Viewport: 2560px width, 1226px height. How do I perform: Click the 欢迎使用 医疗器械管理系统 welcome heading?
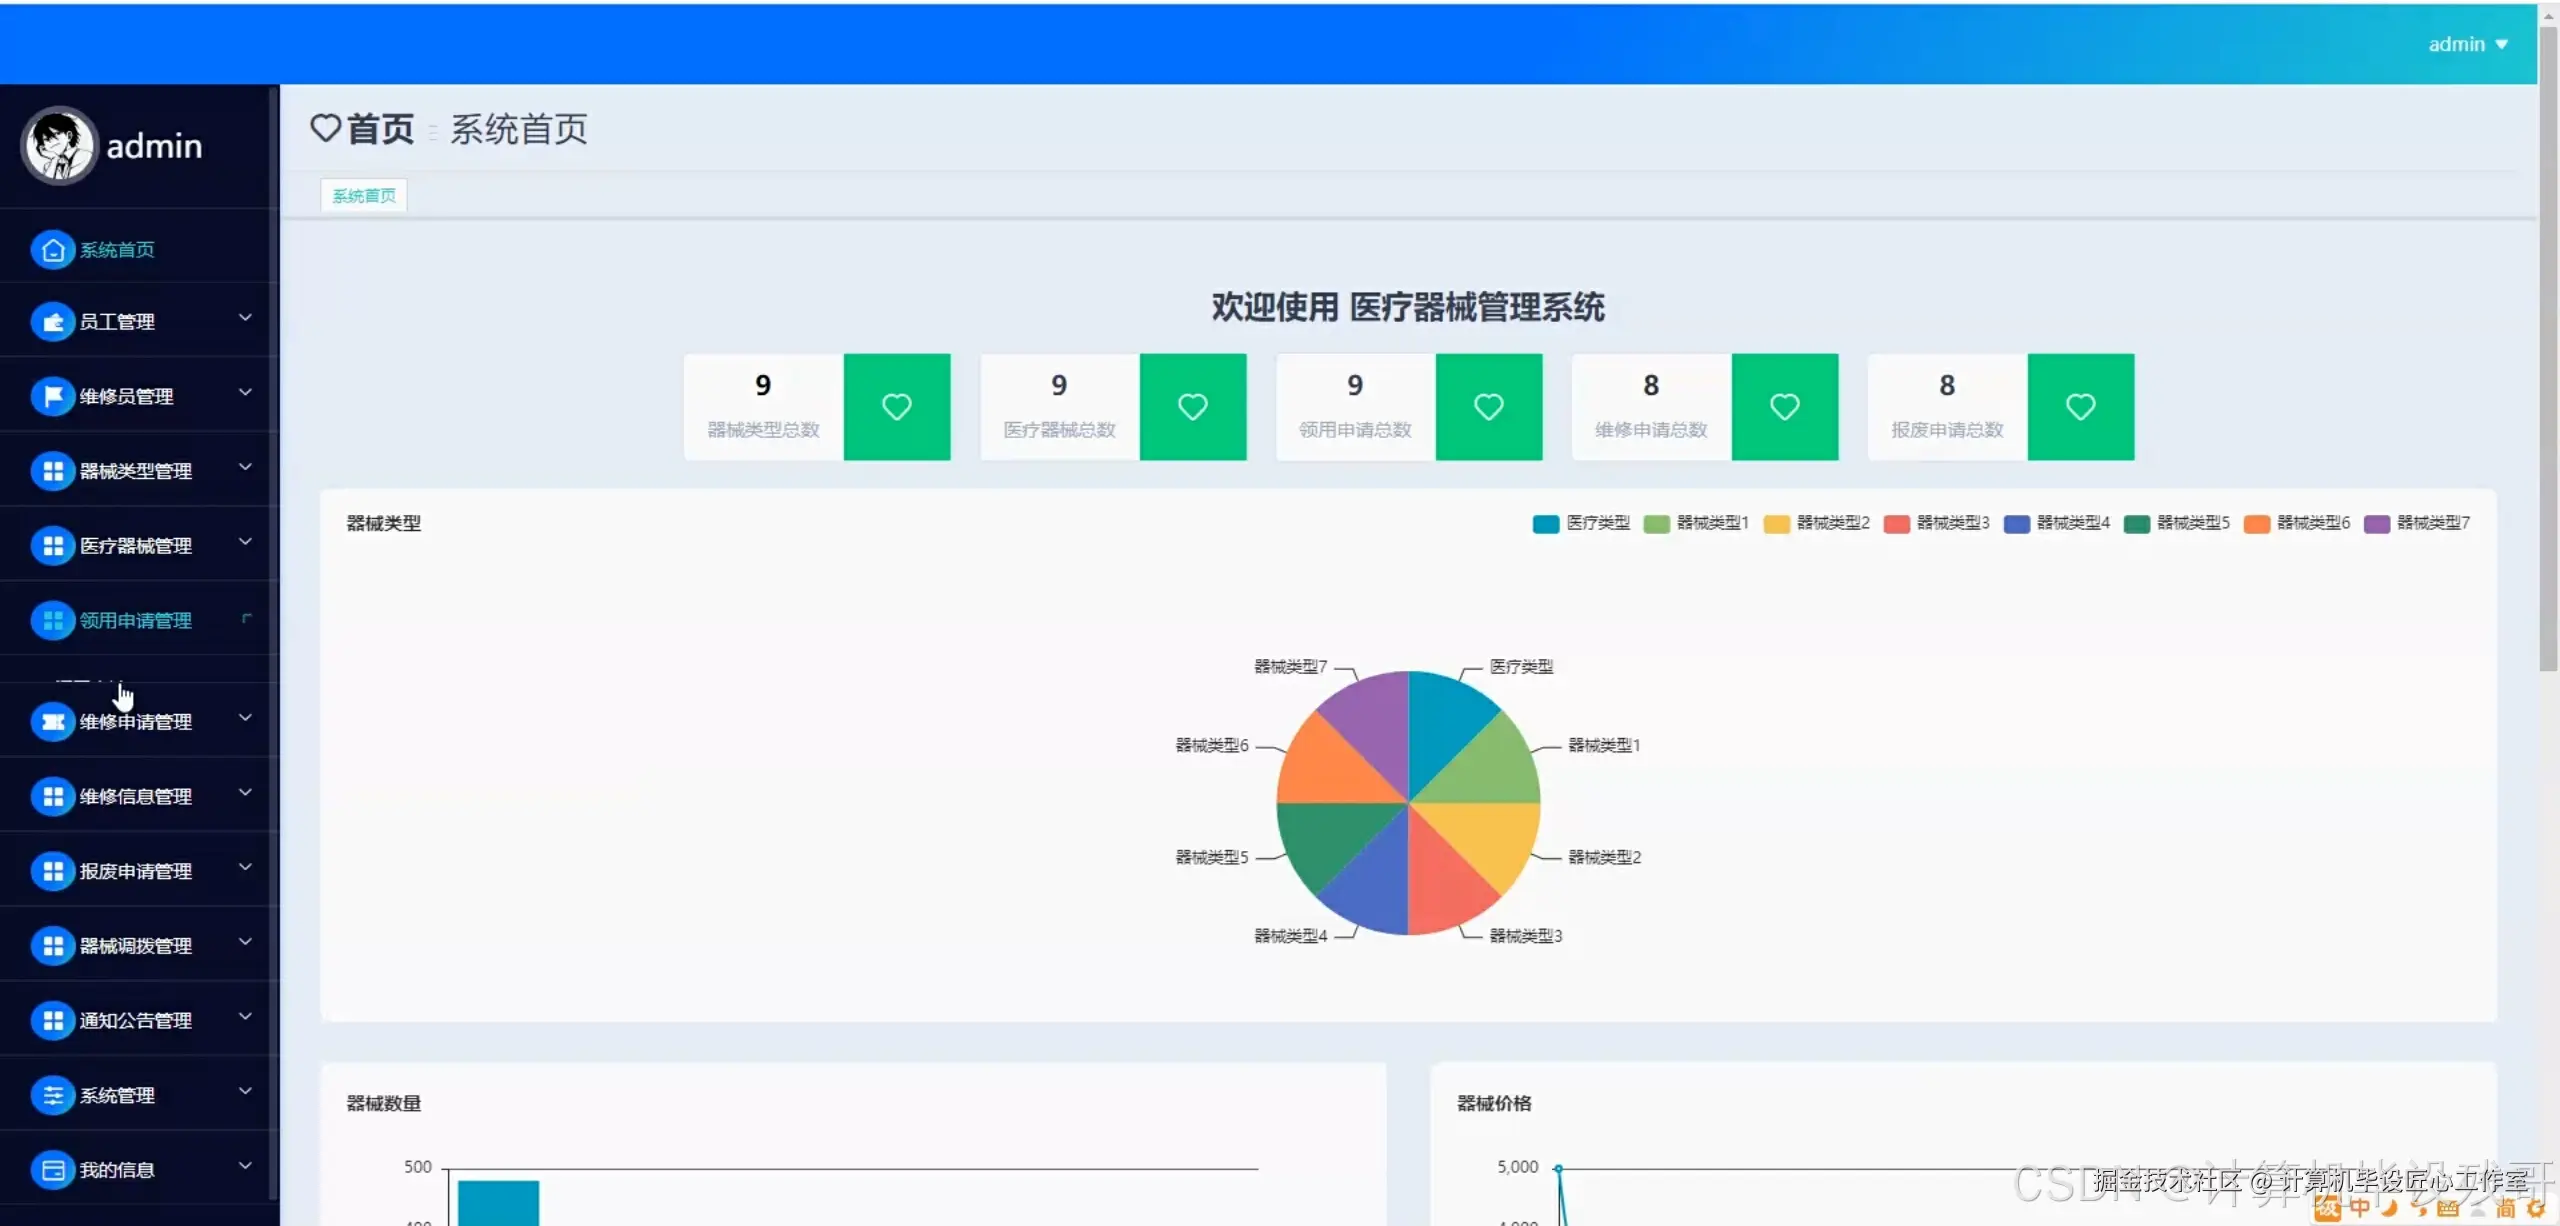(x=1408, y=307)
